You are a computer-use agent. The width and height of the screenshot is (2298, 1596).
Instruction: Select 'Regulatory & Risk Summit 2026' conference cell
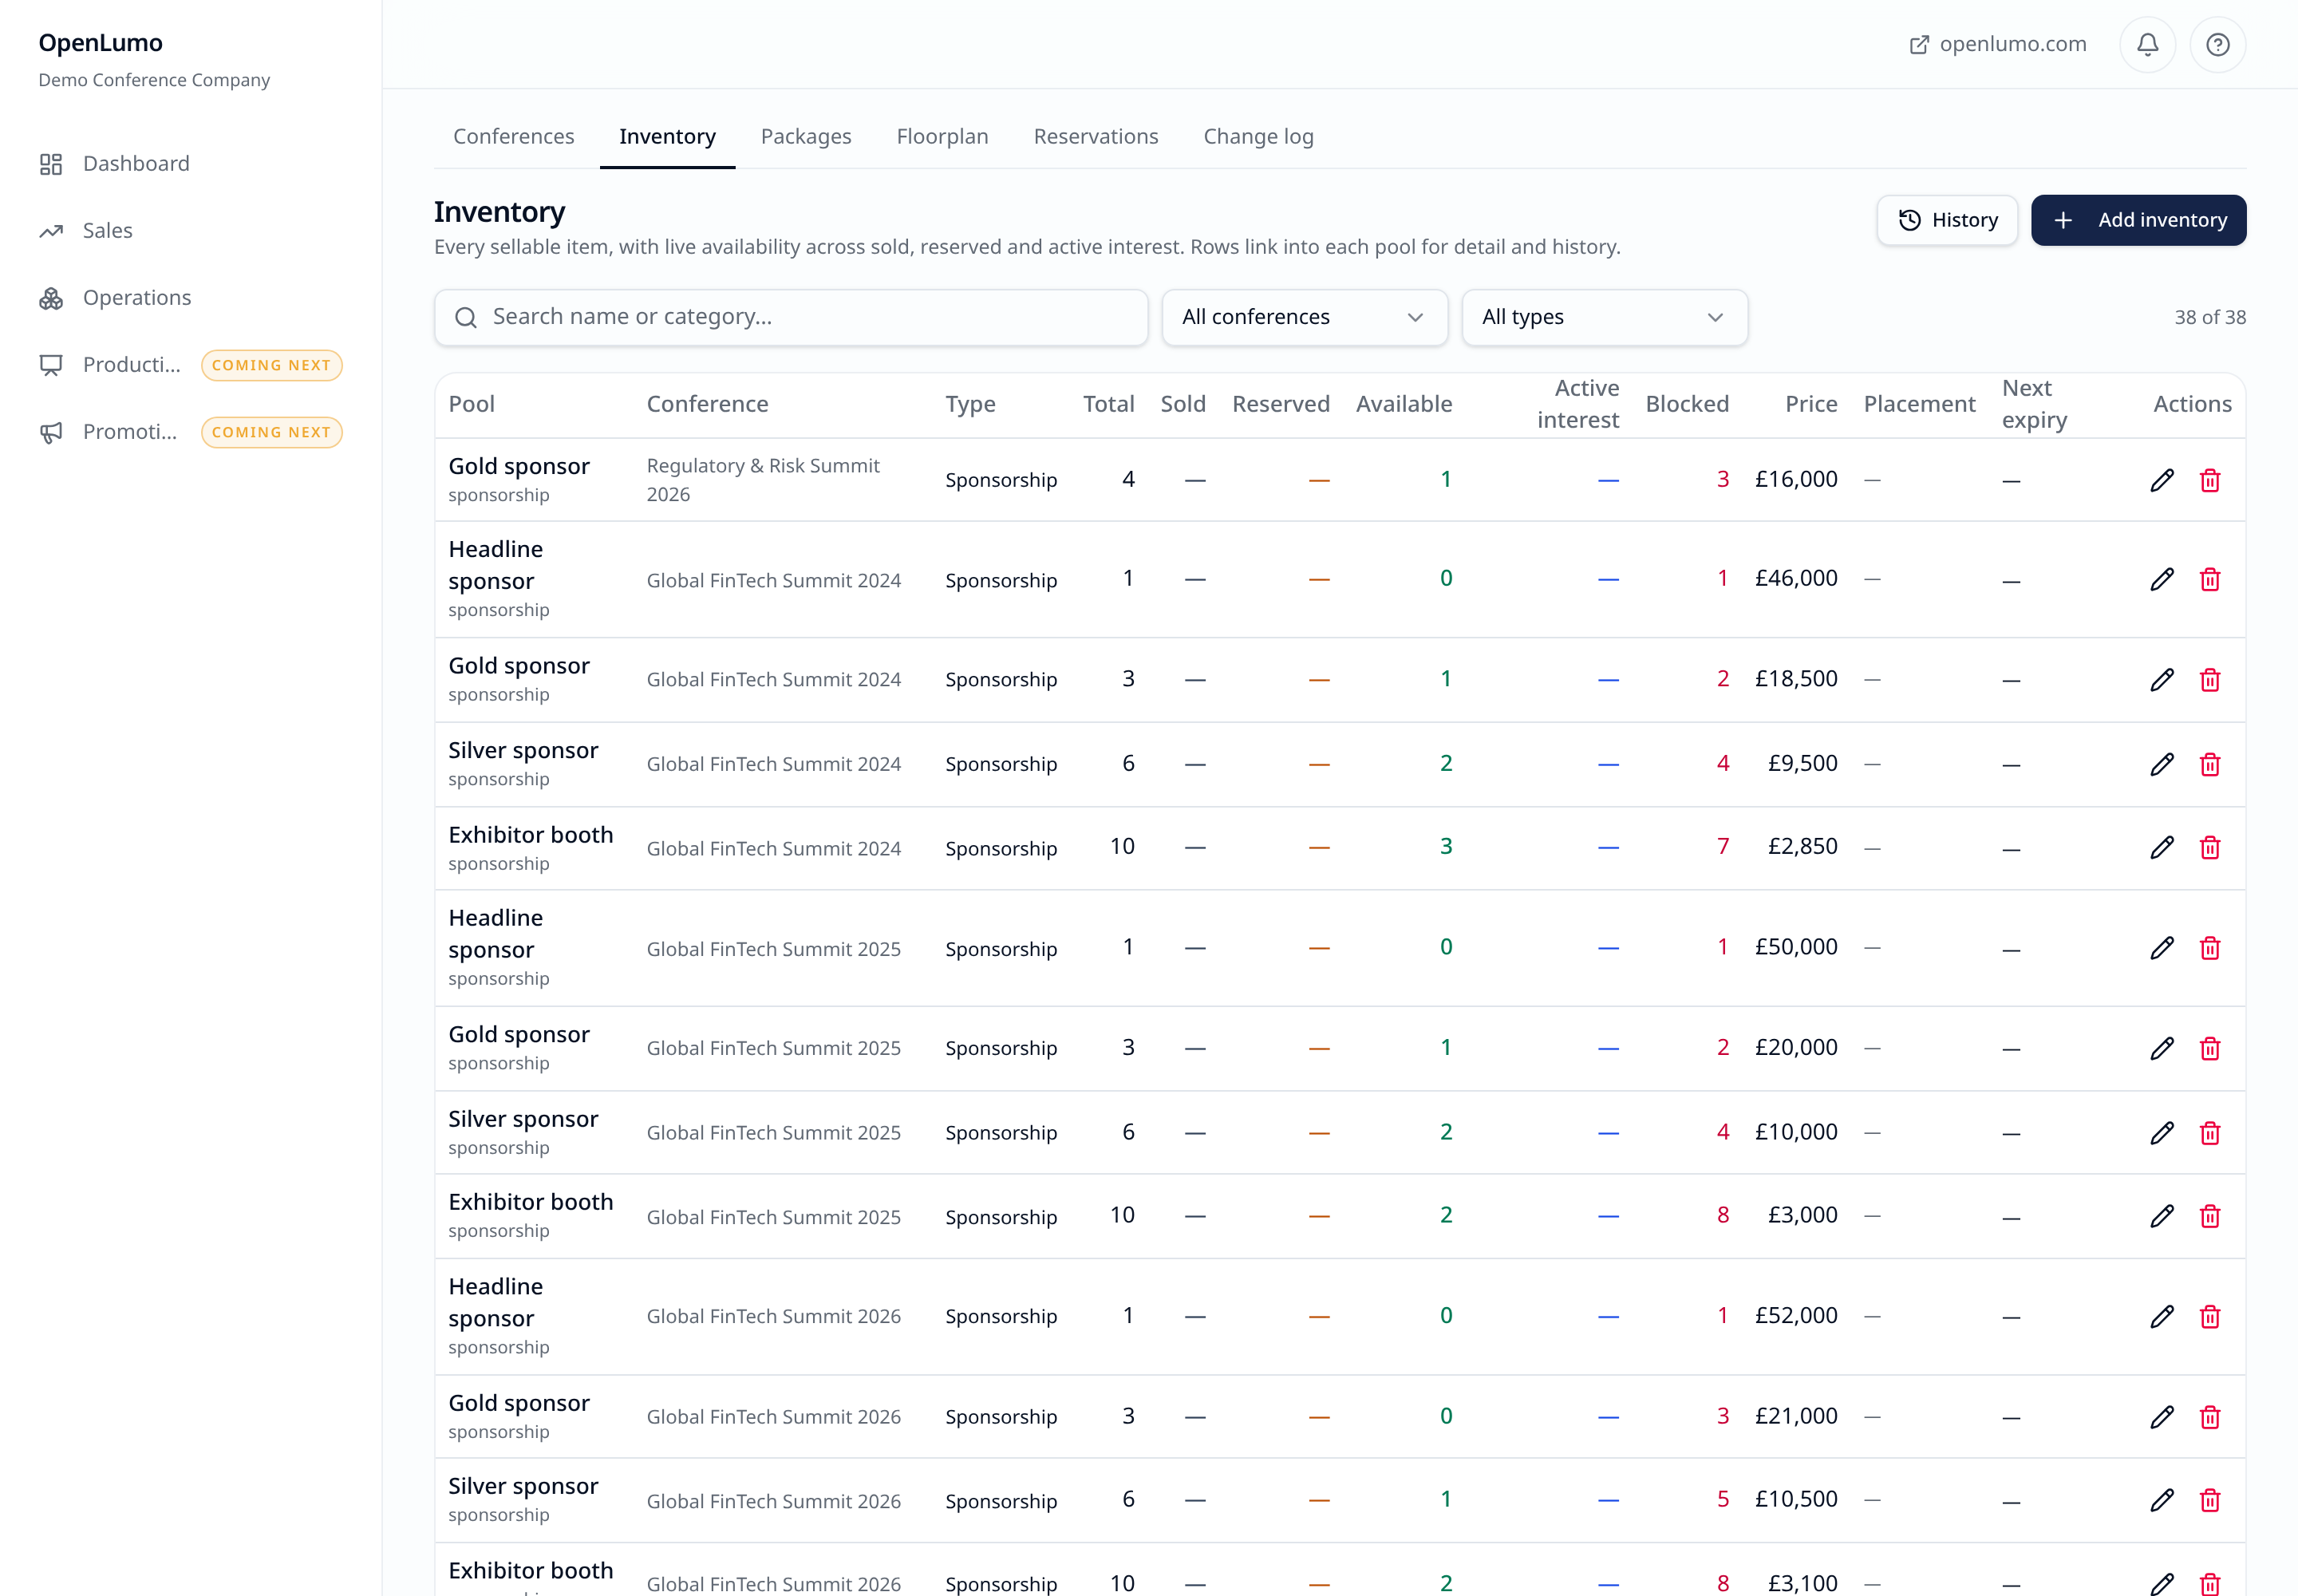763,480
